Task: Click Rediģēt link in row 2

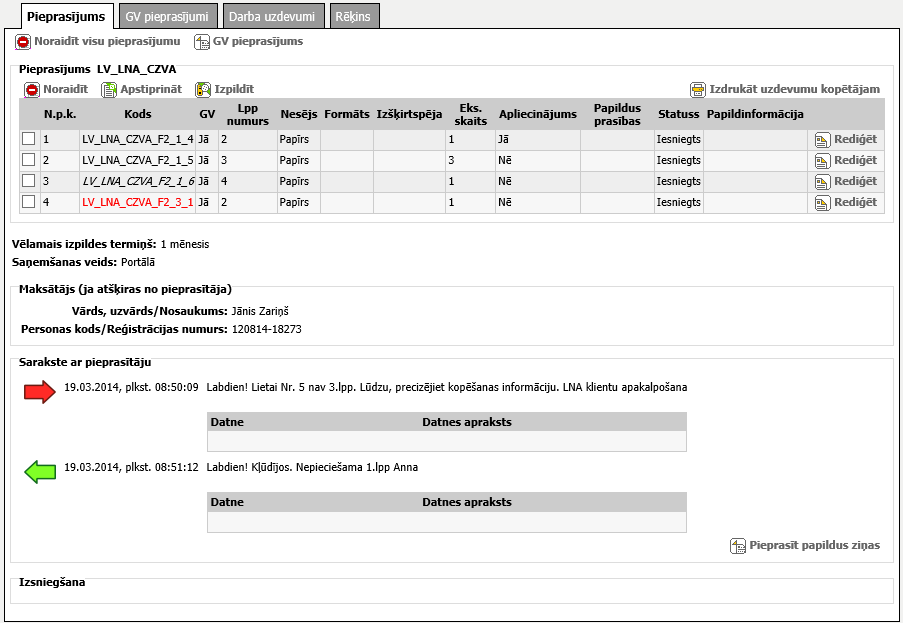Action: [x=855, y=160]
